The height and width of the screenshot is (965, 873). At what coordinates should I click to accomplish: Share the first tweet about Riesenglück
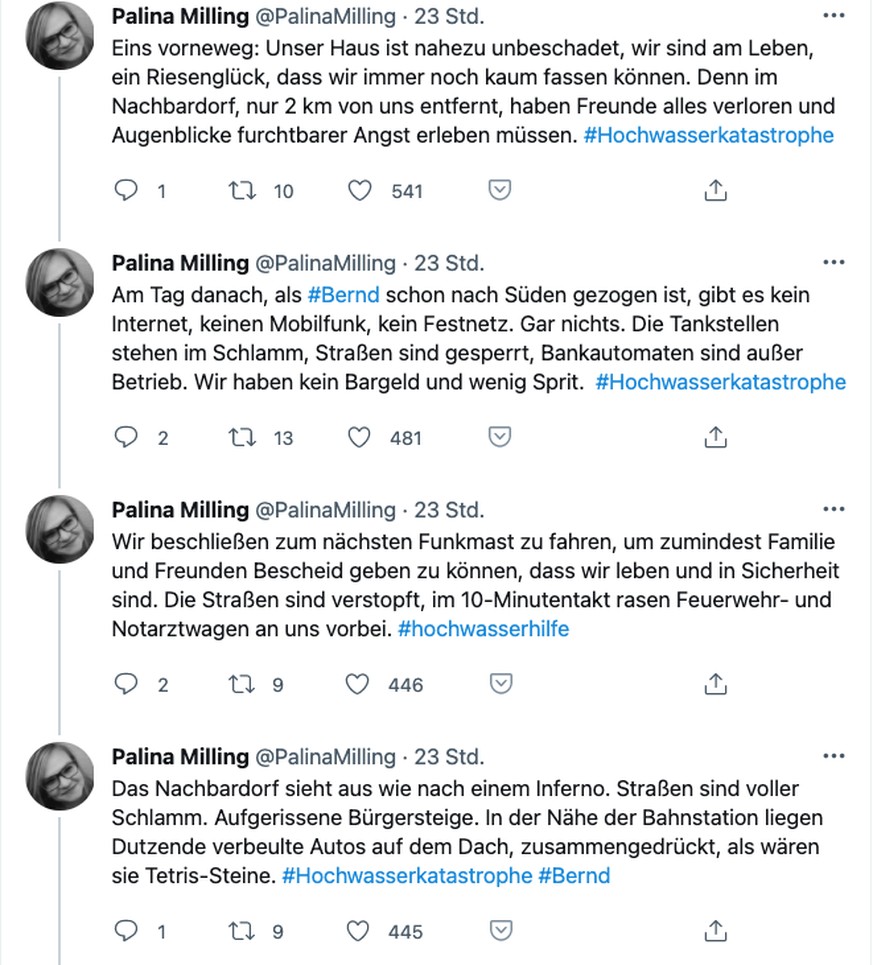tap(716, 190)
